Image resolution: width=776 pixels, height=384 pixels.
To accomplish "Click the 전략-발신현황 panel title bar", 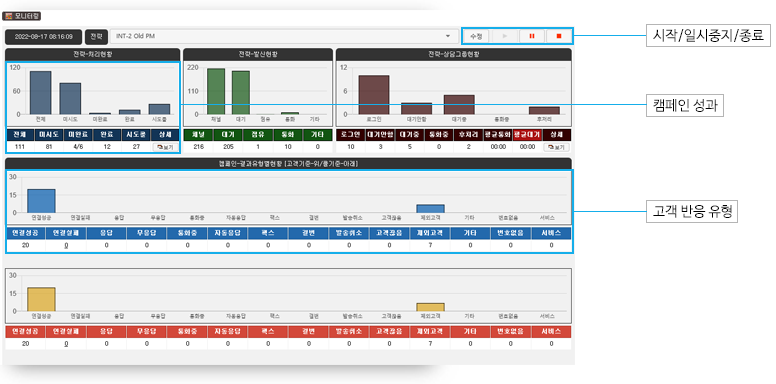I will point(257,54).
